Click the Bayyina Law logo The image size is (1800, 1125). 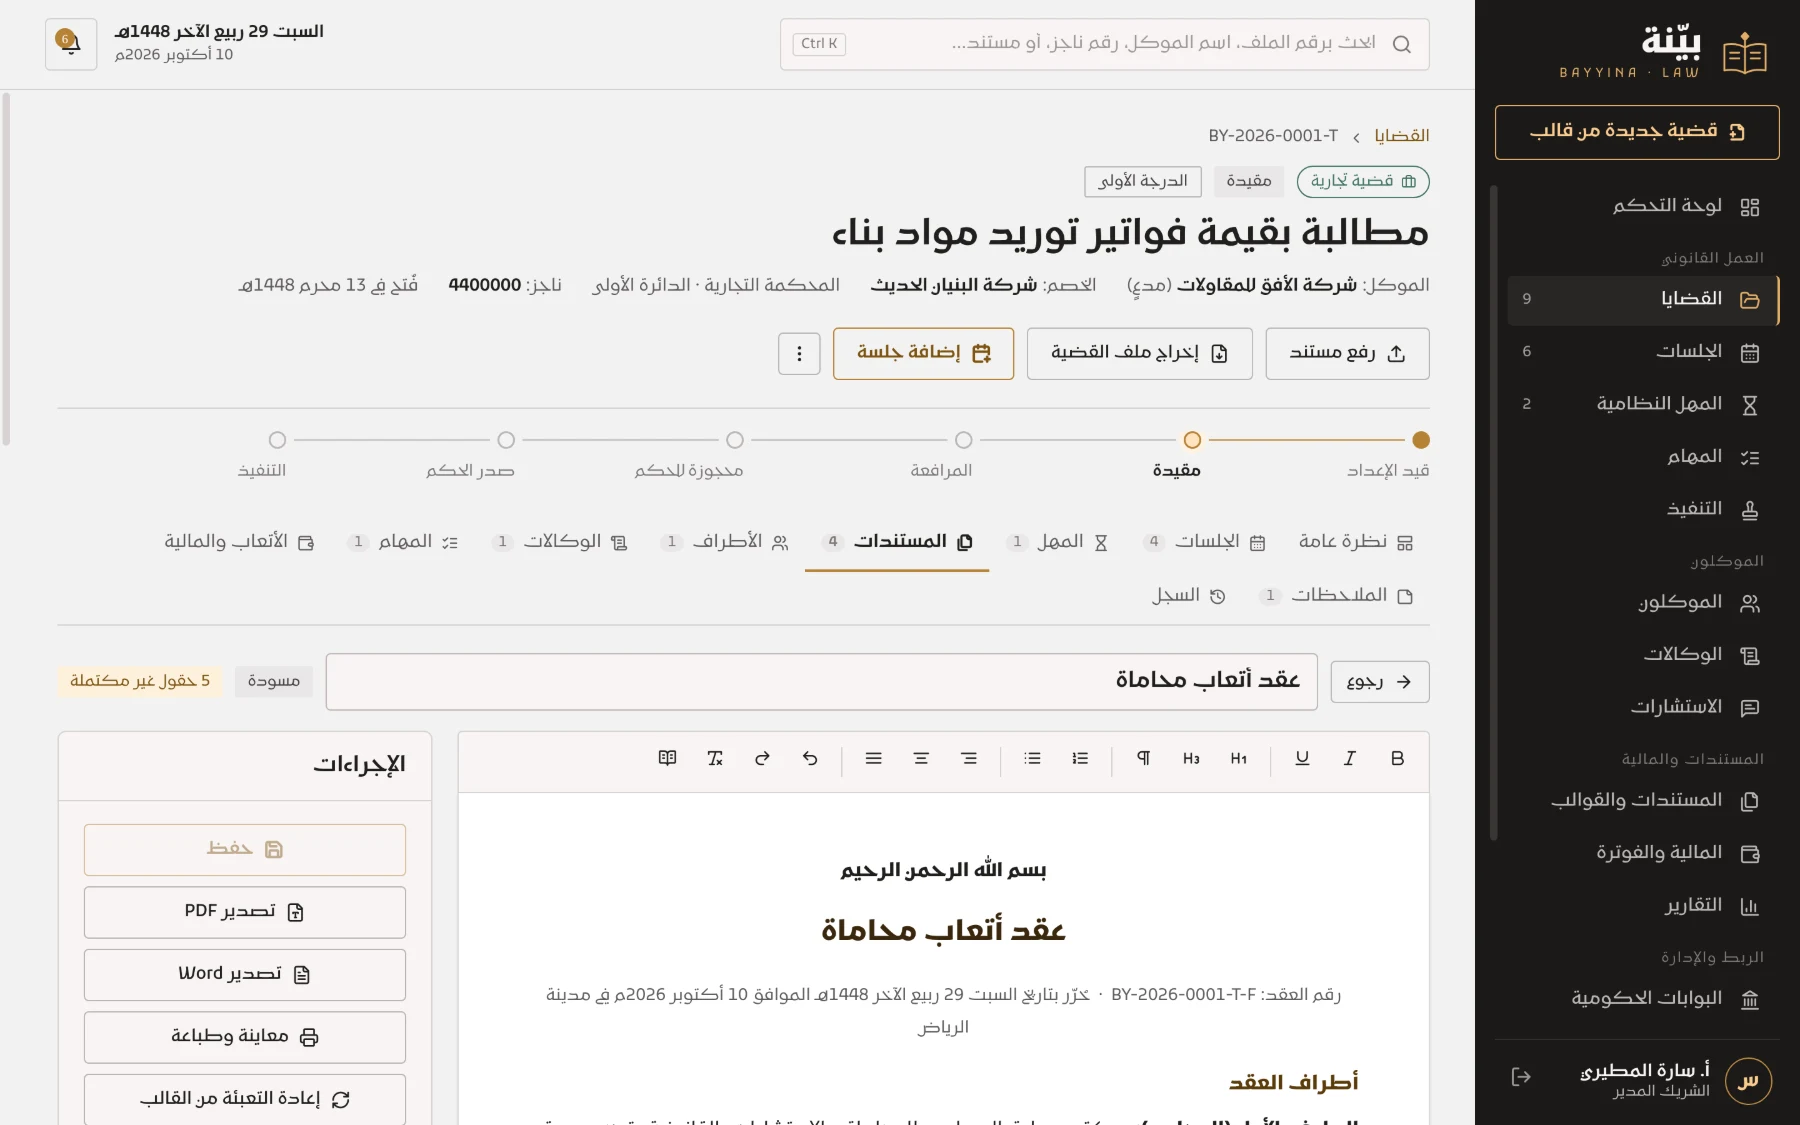click(x=1664, y=52)
